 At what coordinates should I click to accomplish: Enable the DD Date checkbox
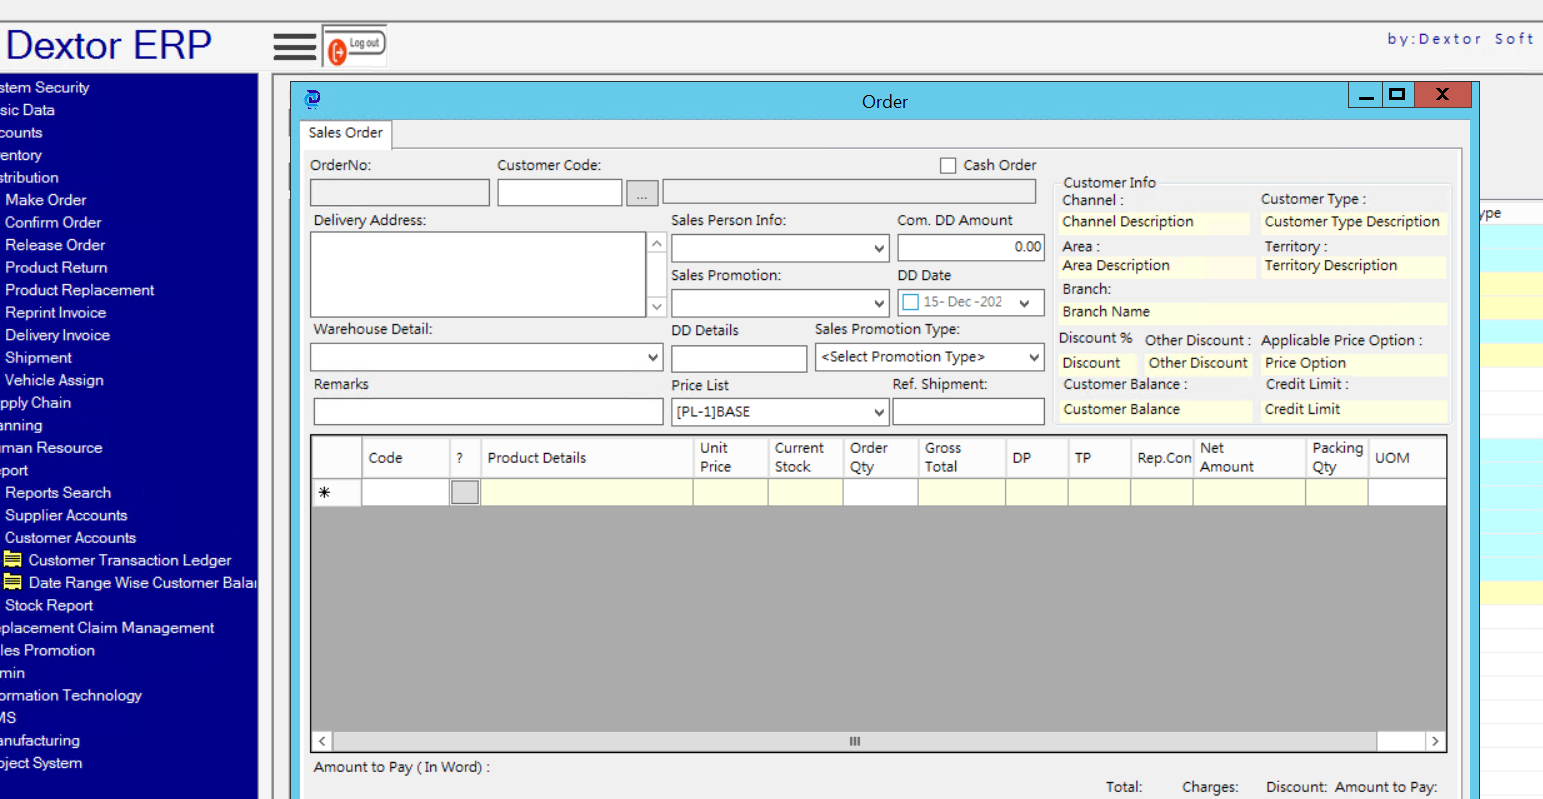click(x=910, y=302)
